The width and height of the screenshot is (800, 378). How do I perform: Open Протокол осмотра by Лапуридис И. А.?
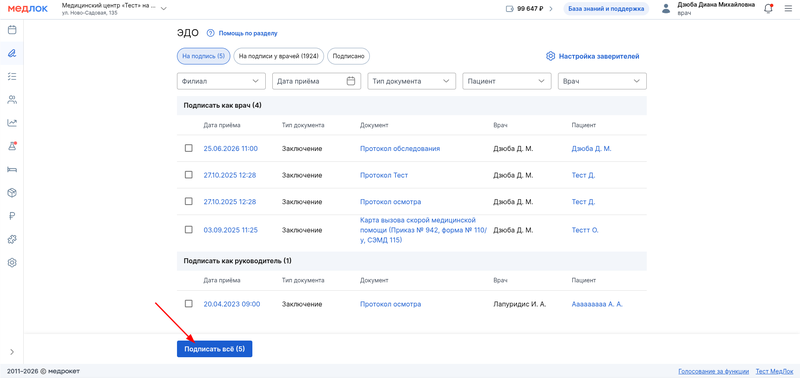390,304
